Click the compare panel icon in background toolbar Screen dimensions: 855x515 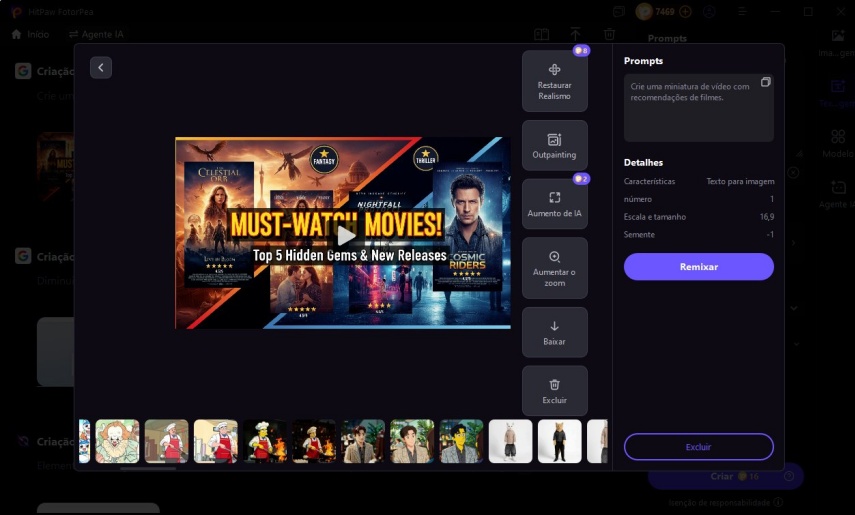pos(541,34)
